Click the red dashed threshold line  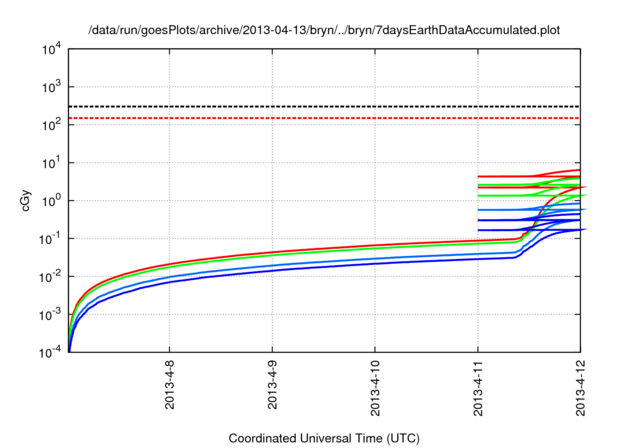[324, 118]
